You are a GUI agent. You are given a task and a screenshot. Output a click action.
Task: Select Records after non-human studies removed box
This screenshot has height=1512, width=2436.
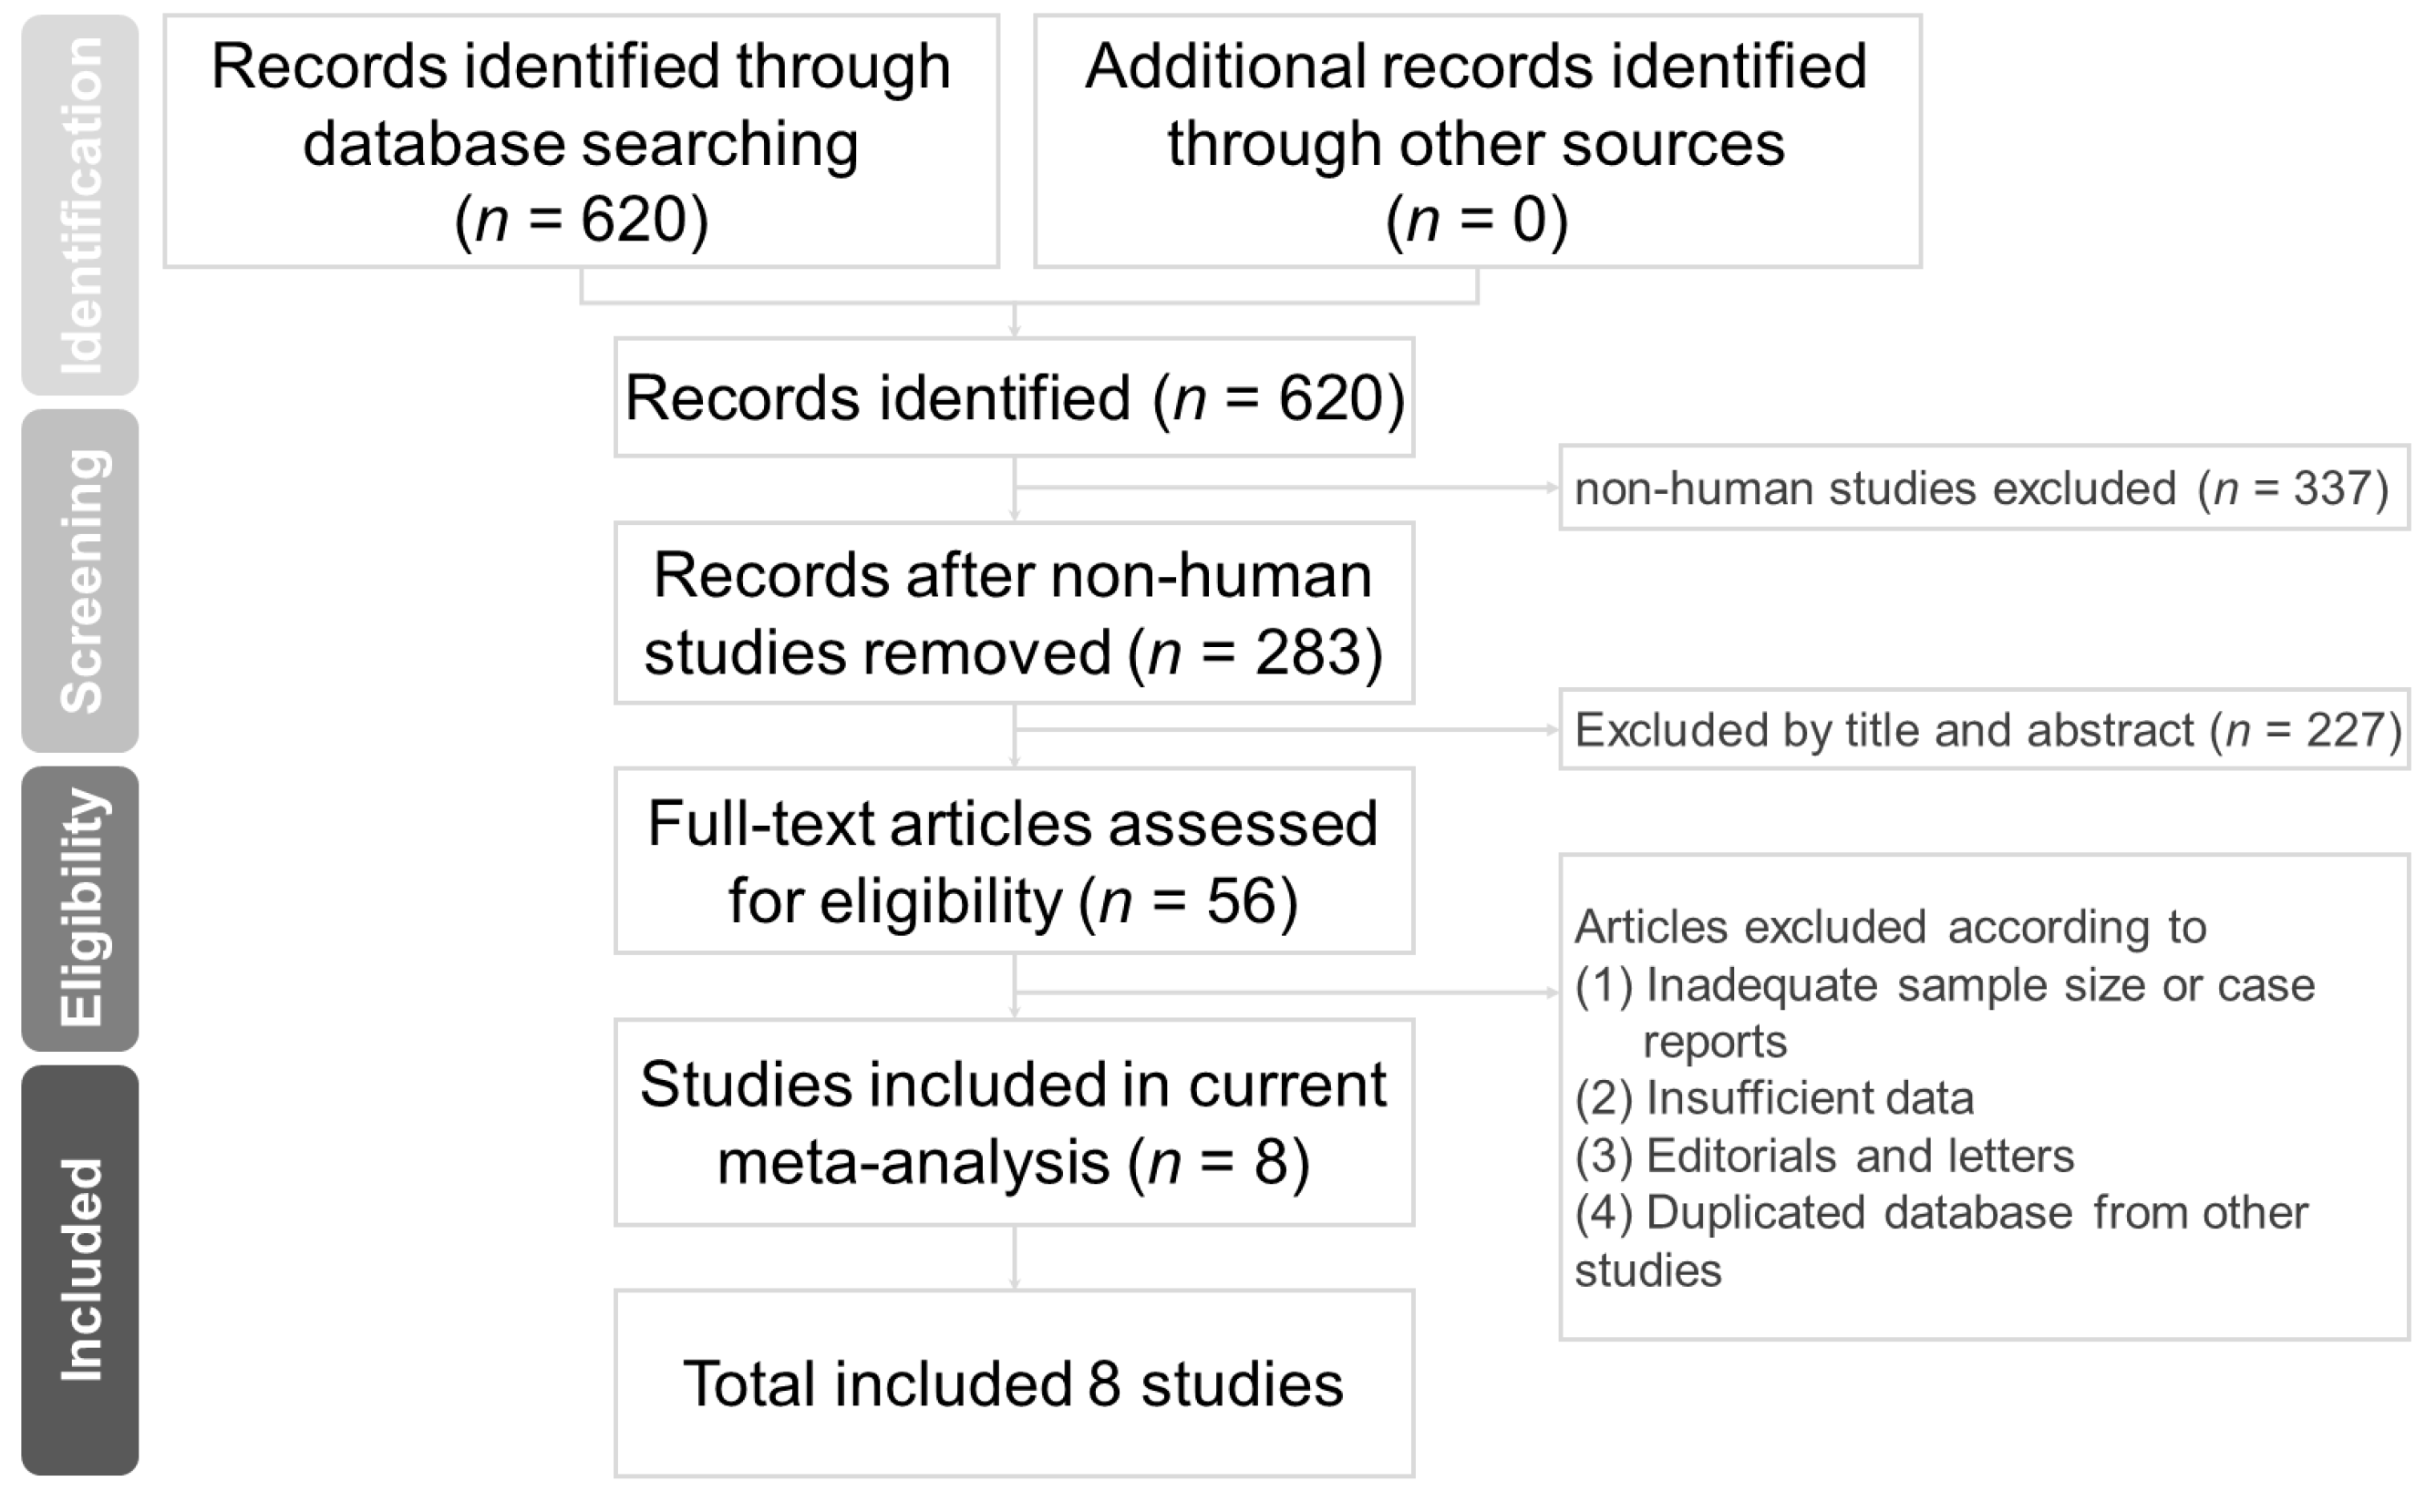coord(1014,613)
